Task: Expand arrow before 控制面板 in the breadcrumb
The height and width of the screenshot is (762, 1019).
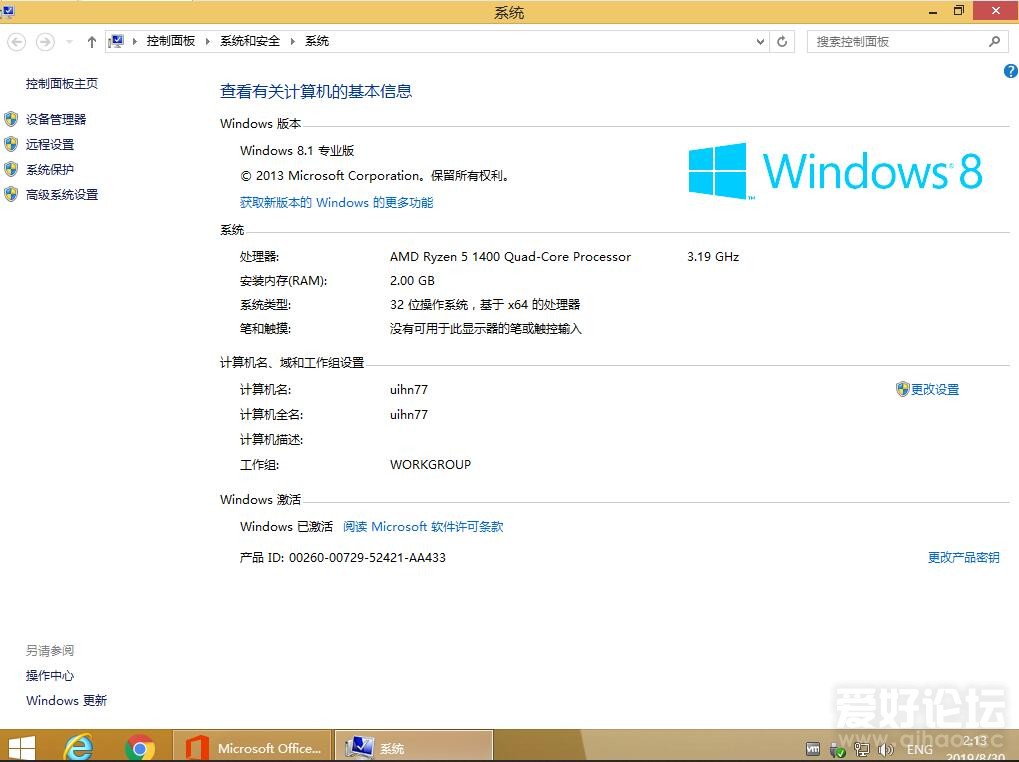Action: tap(135, 42)
